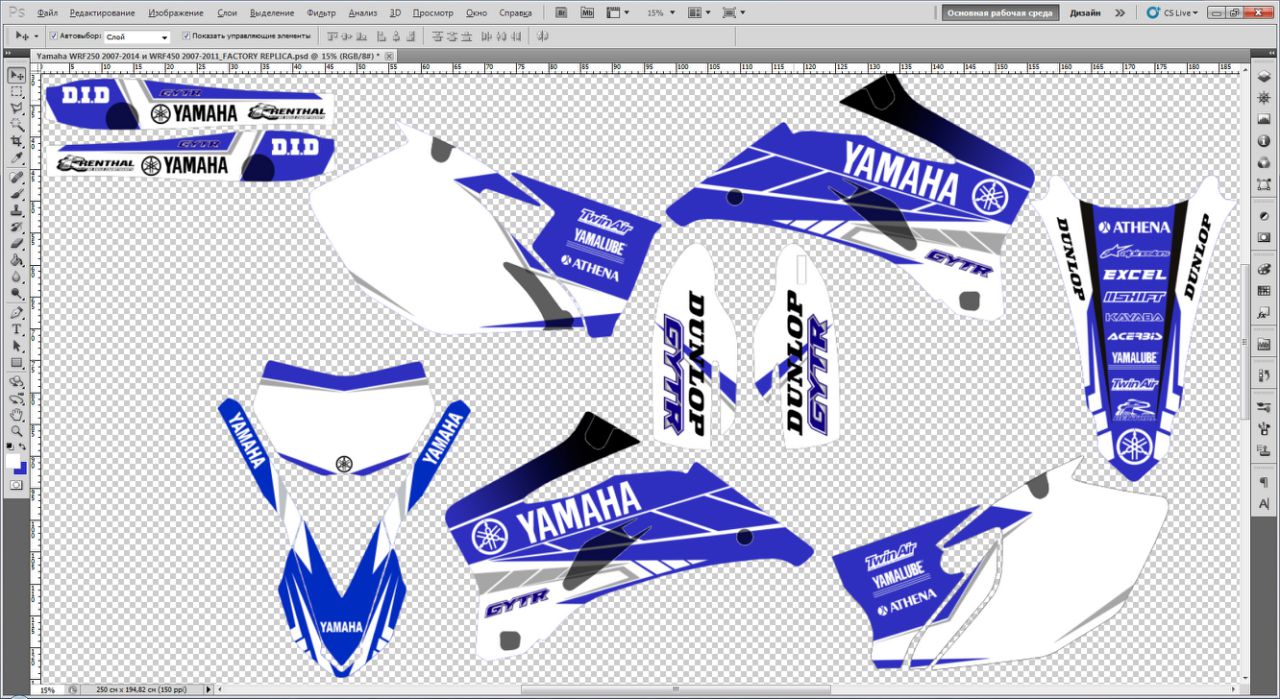The height and width of the screenshot is (699, 1280).
Task: Toggle the Автовыбор checkbox
Action: (54, 36)
